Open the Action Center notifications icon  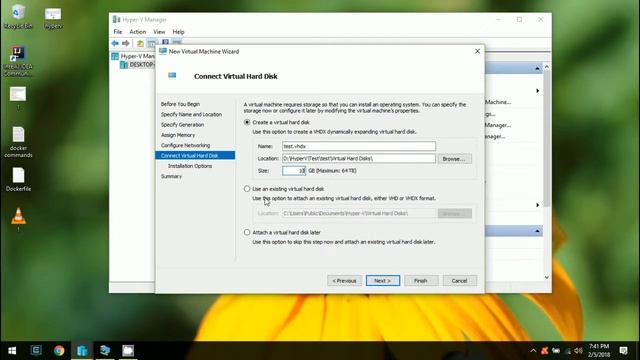tap(623, 351)
